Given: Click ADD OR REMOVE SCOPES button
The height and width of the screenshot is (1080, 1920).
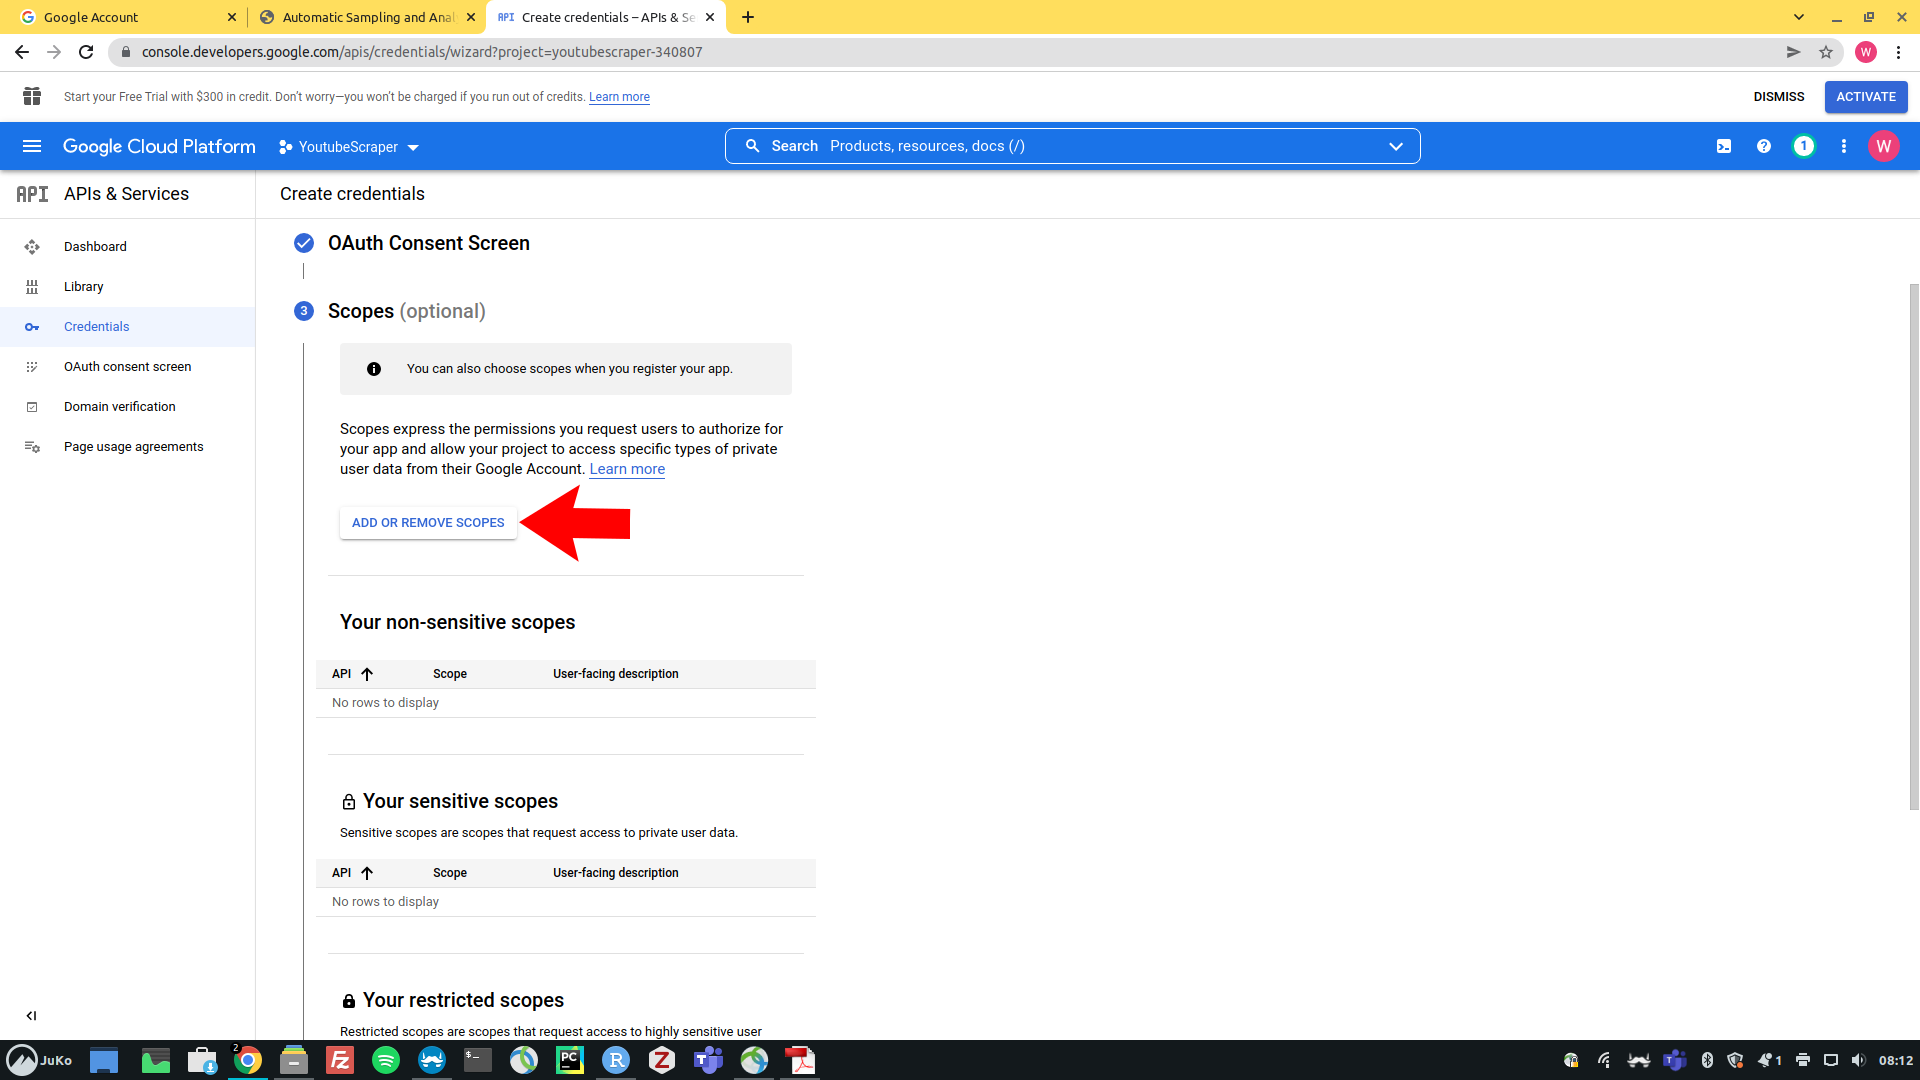Looking at the screenshot, I should tap(428, 523).
